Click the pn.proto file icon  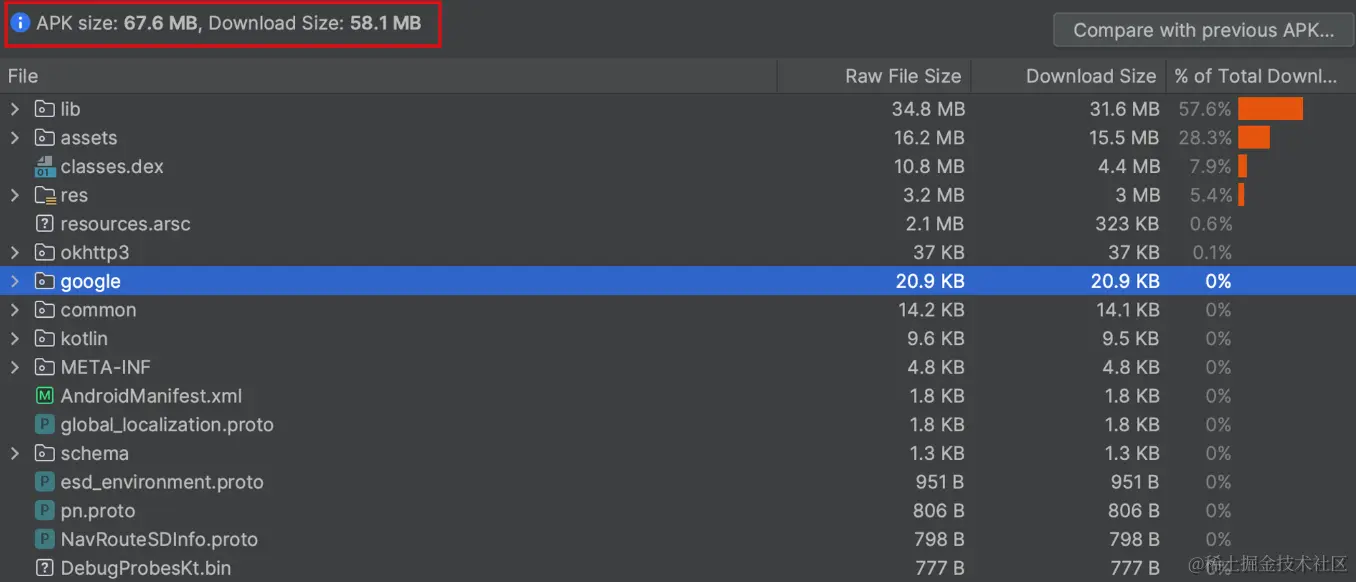pos(44,511)
